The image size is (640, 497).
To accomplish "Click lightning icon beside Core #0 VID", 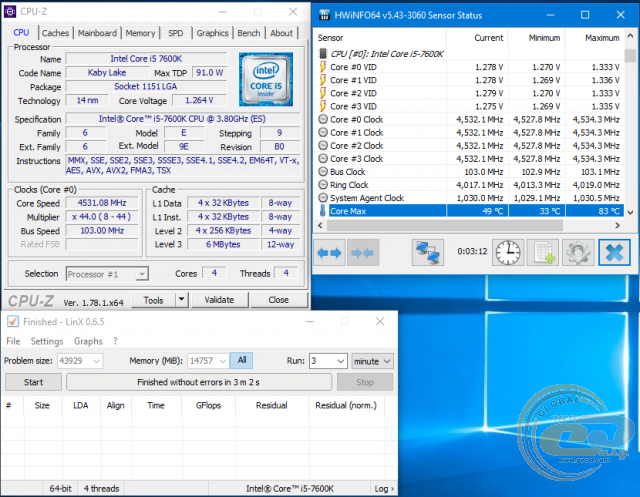I will [x=322, y=67].
